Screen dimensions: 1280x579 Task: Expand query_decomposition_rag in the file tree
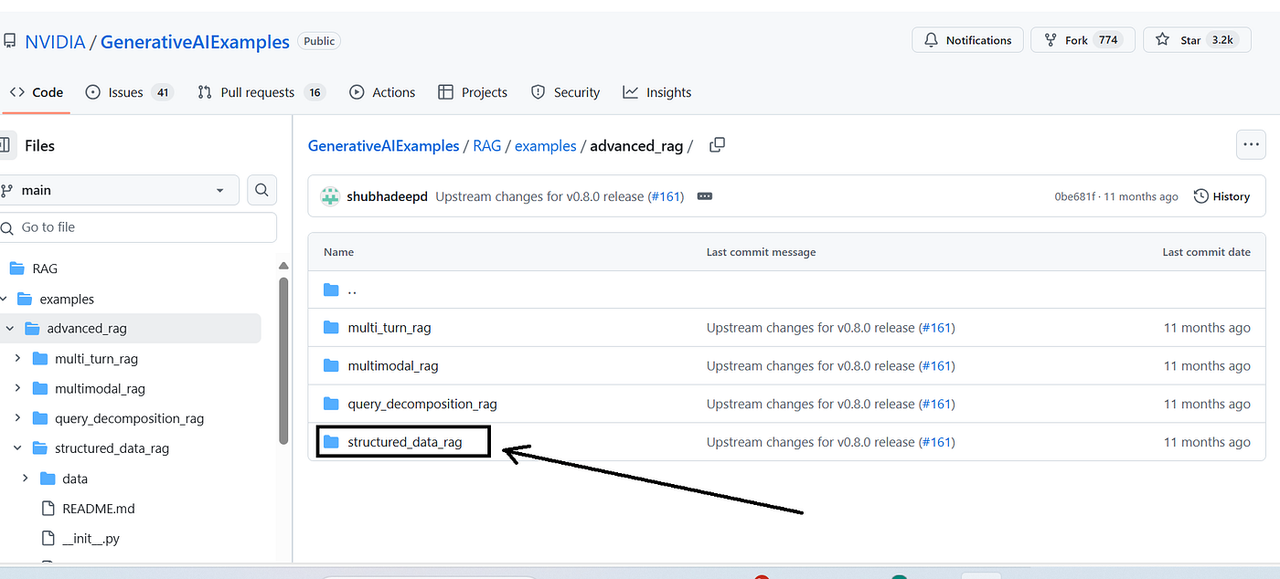click(18, 418)
